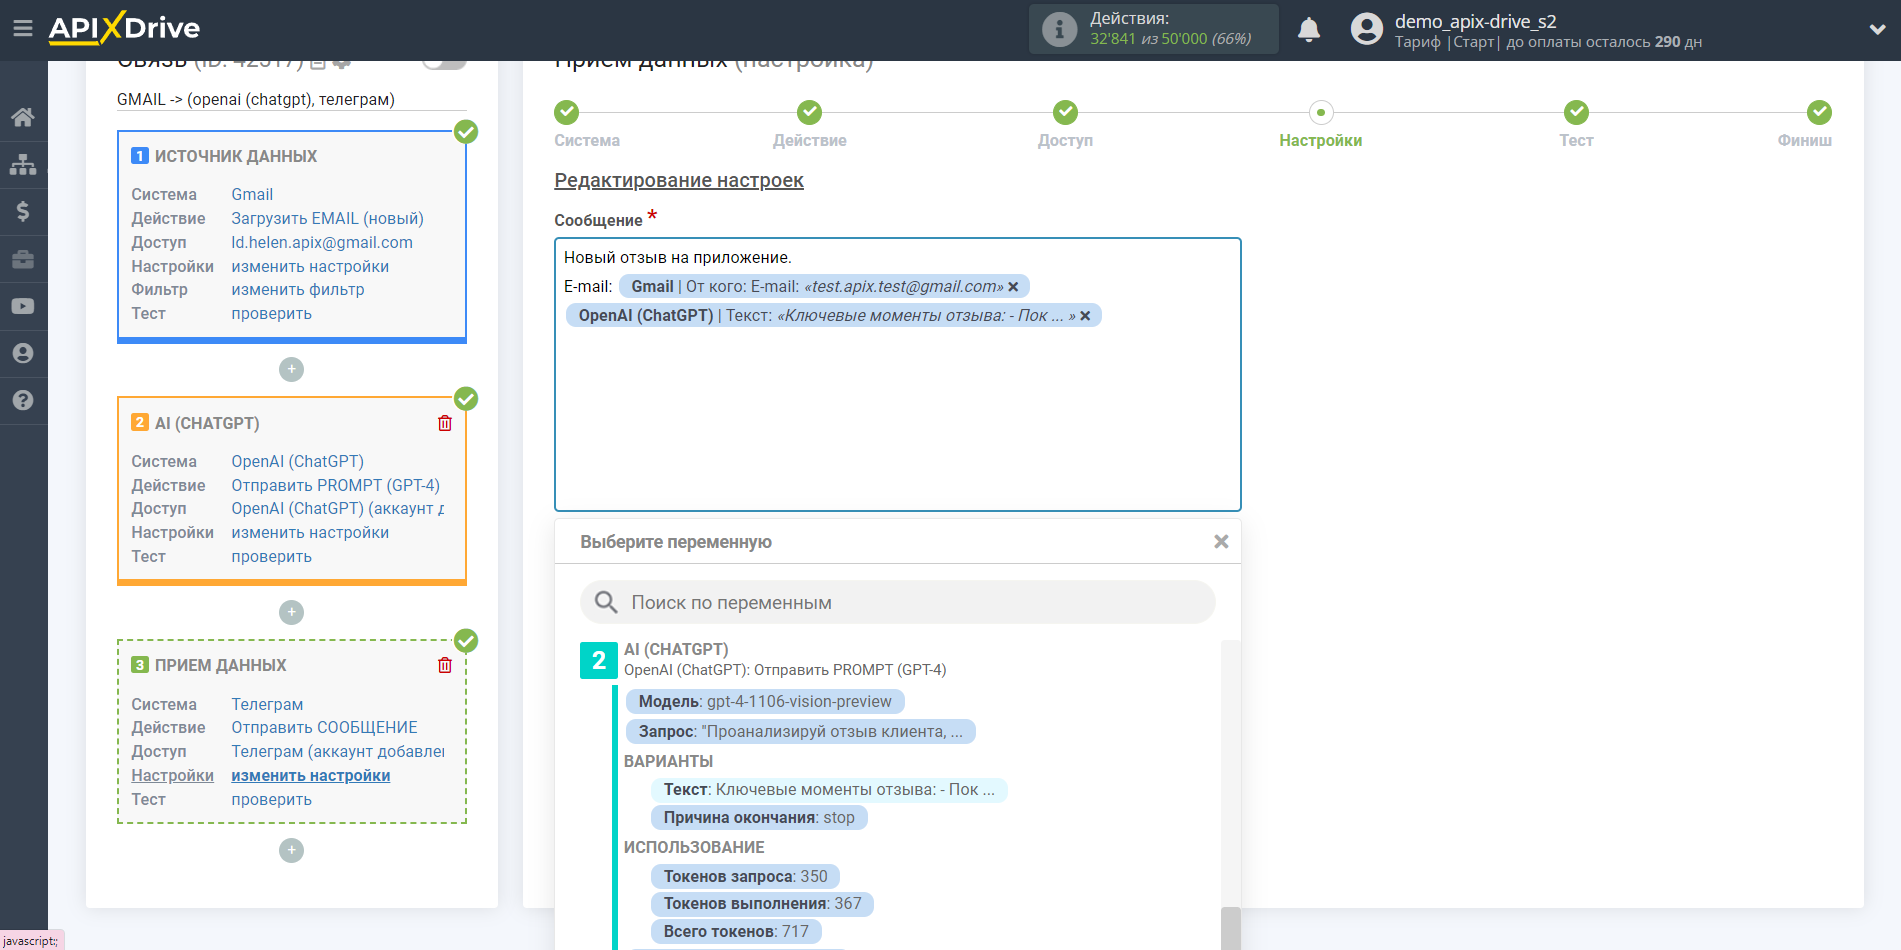The height and width of the screenshot is (950, 1901).
Task: Click the actions info icon
Action: [x=1059, y=29]
